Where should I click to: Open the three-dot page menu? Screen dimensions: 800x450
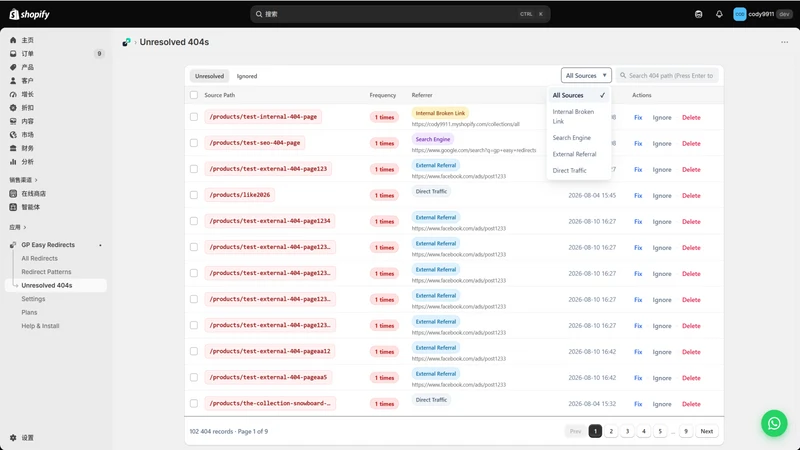784,42
